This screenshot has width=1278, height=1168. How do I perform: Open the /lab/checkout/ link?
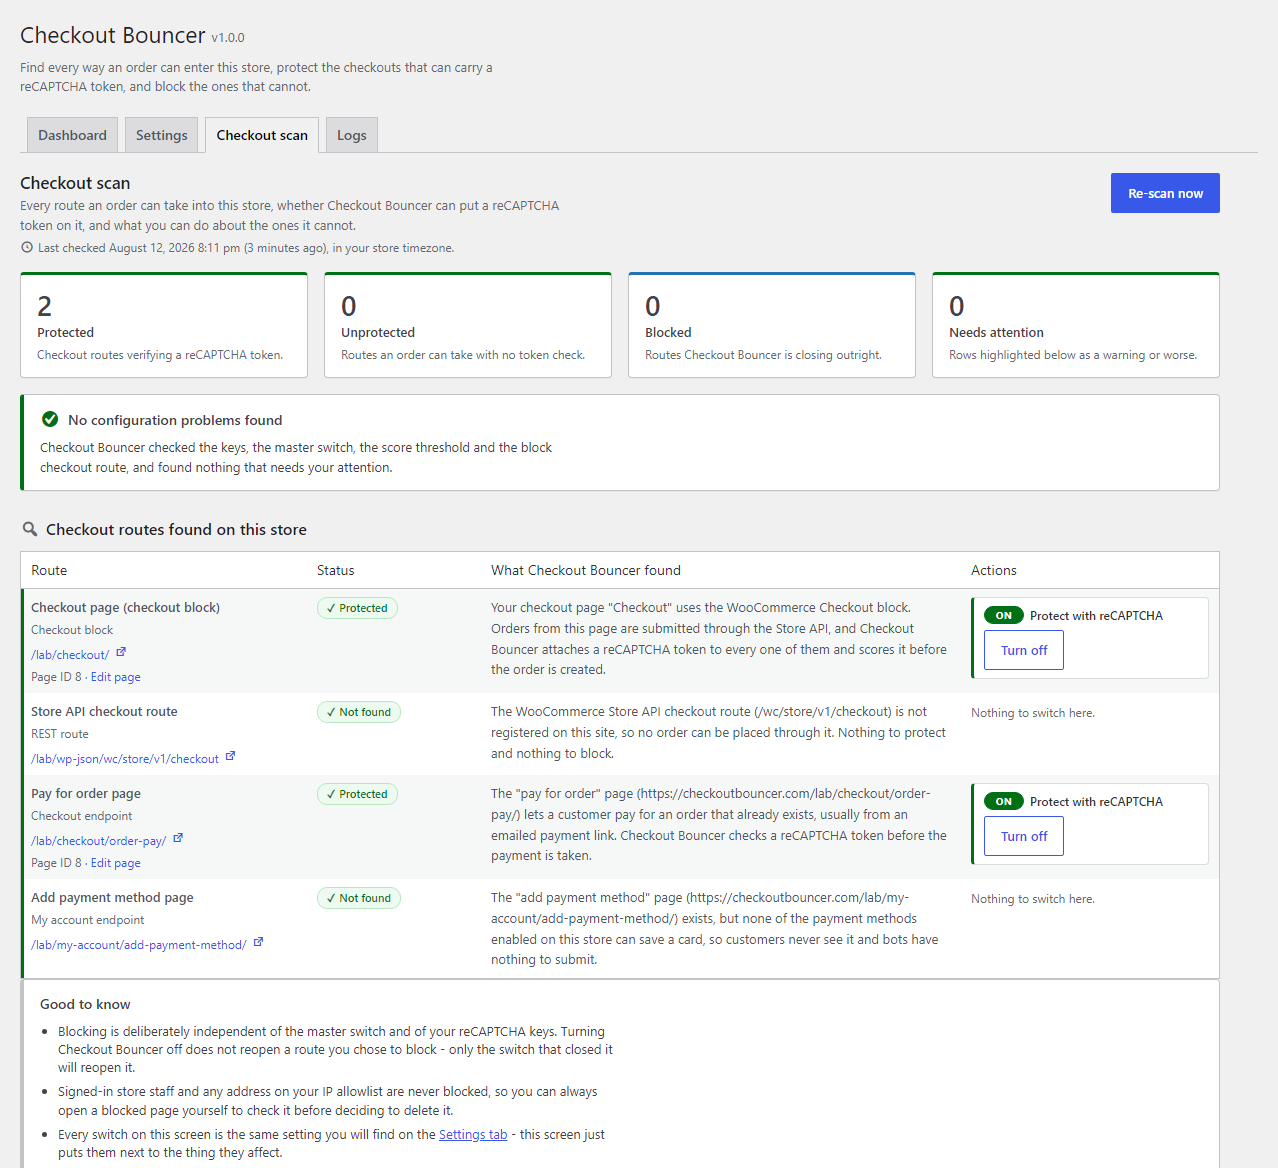(70, 655)
